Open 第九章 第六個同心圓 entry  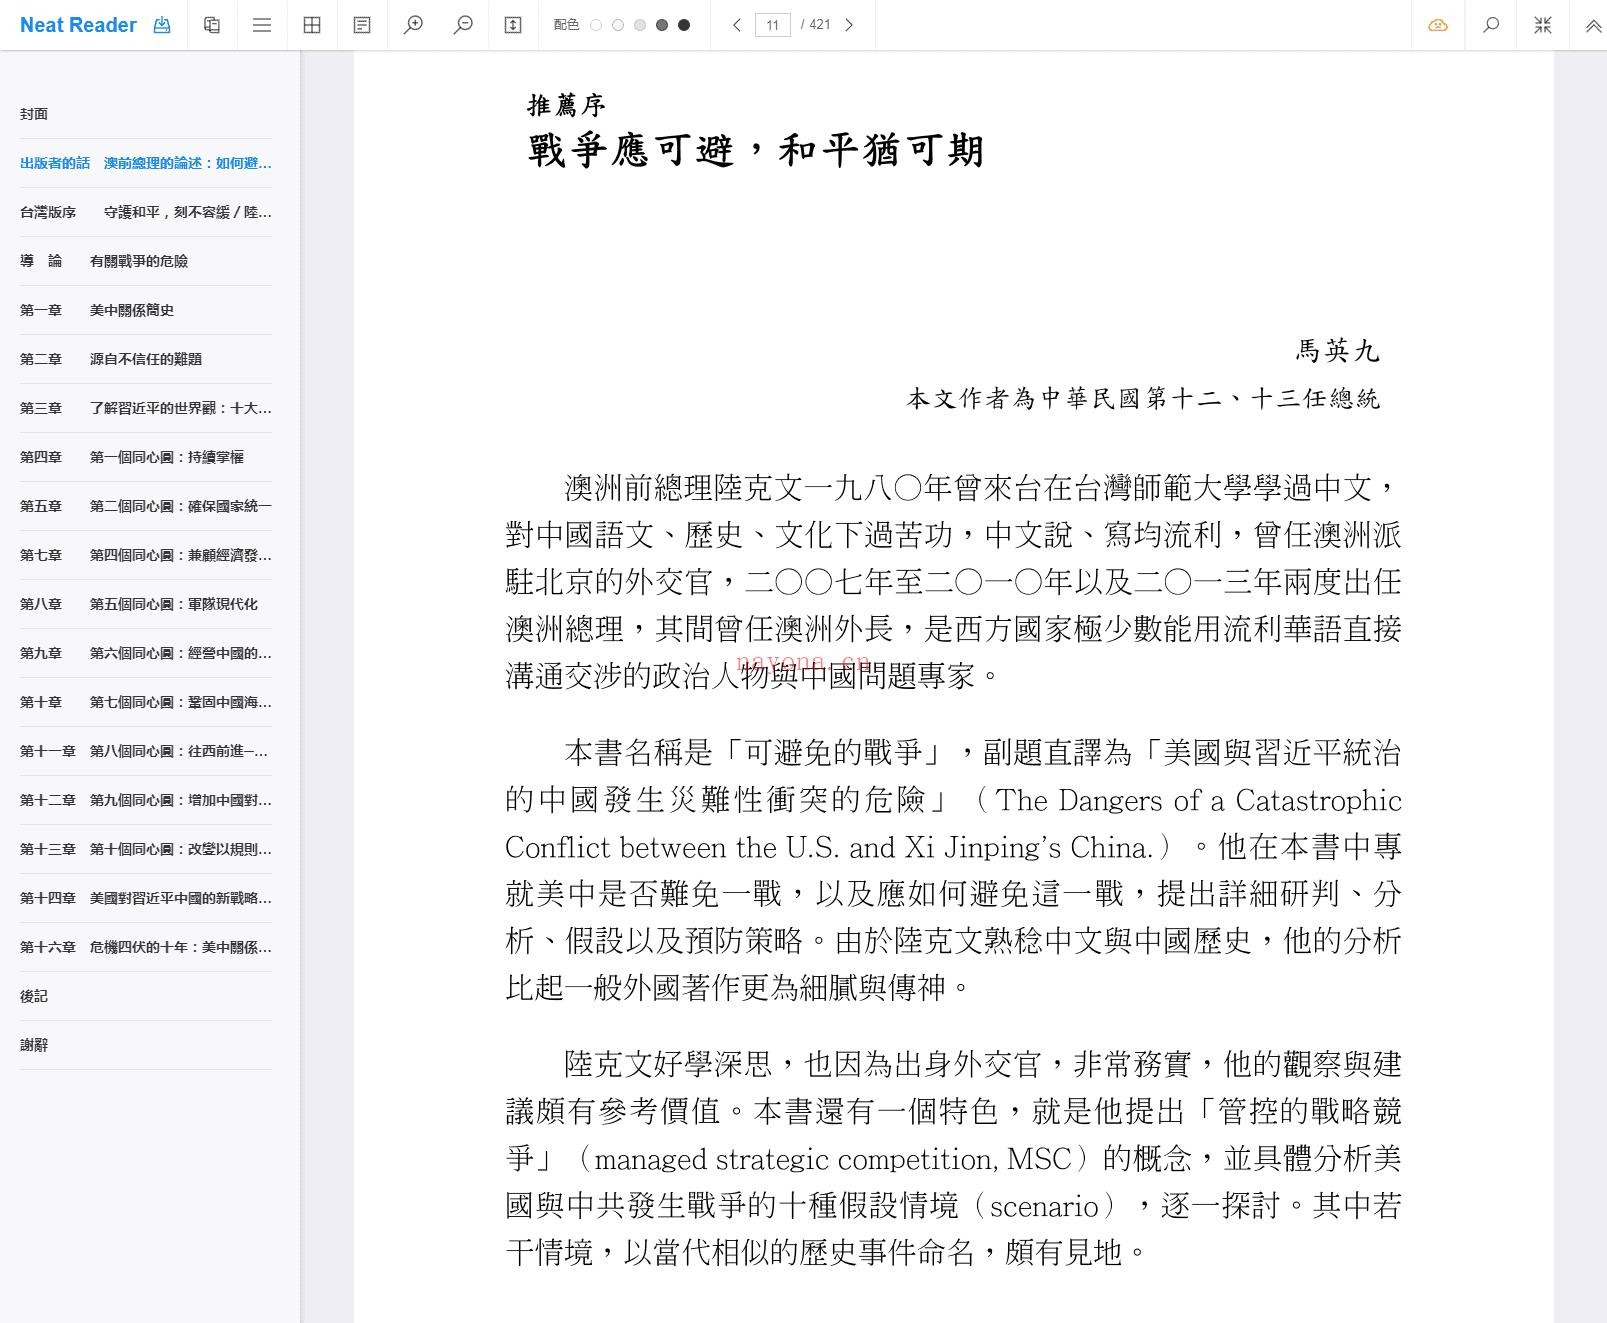(x=146, y=653)
